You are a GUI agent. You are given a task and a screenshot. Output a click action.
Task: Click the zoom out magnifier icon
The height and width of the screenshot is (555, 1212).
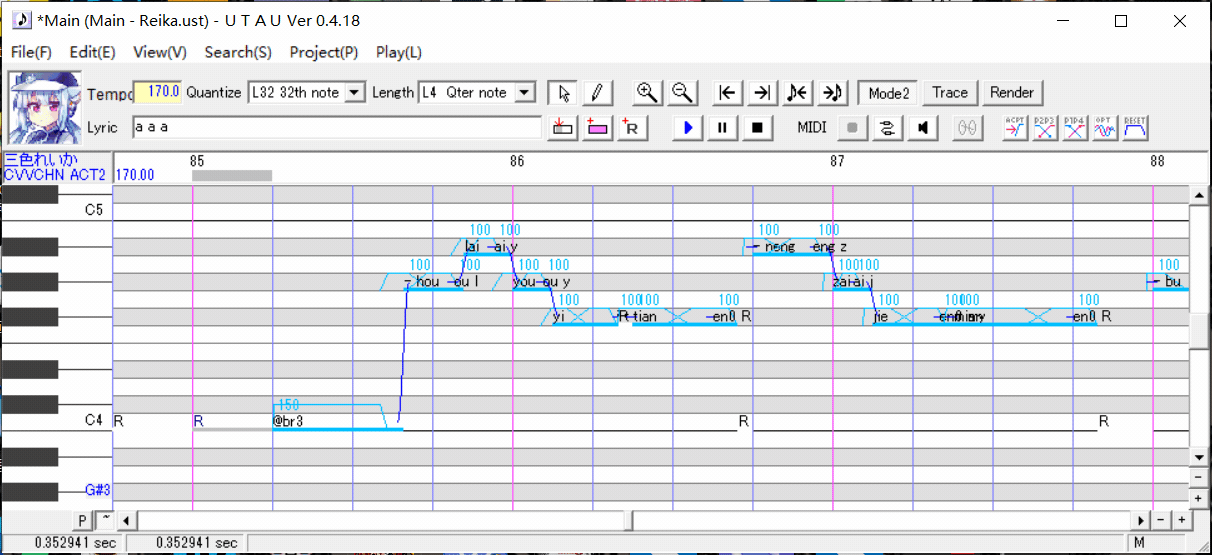pyautogui.click(x=683, y=93)
